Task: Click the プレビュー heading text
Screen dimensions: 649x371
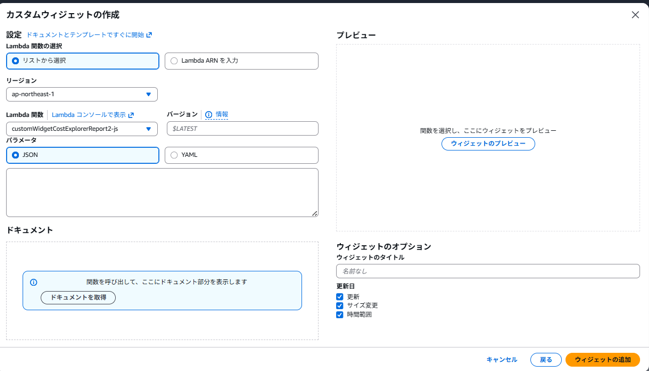Action: coord(356,36)
